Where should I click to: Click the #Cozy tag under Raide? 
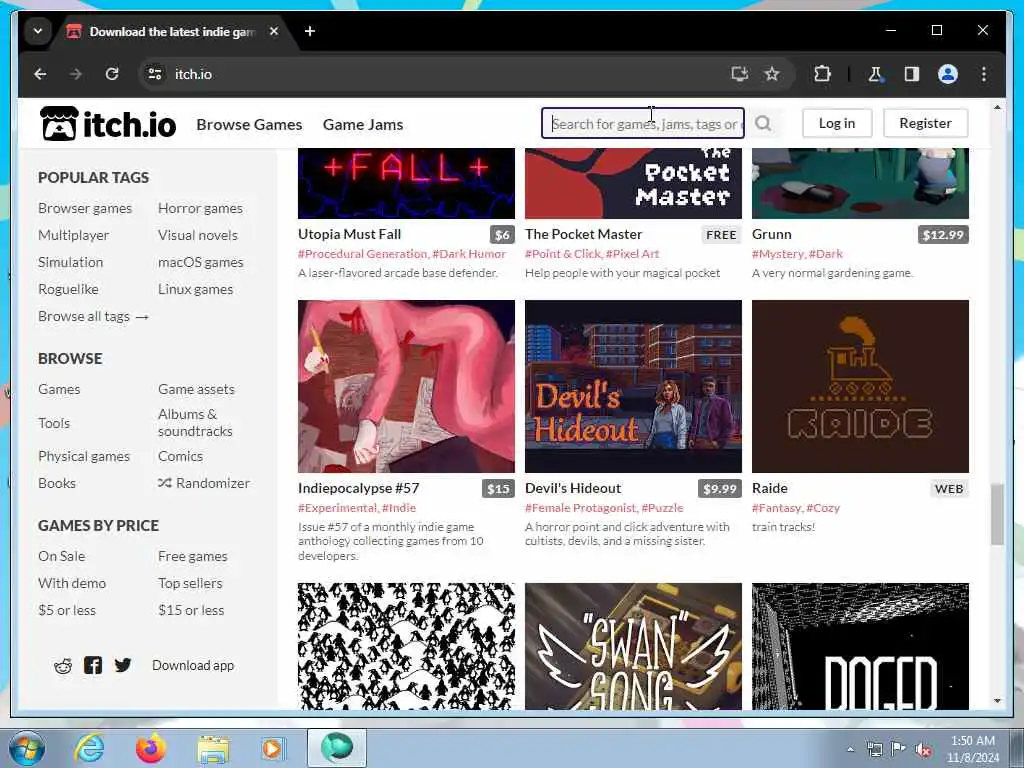823,508
